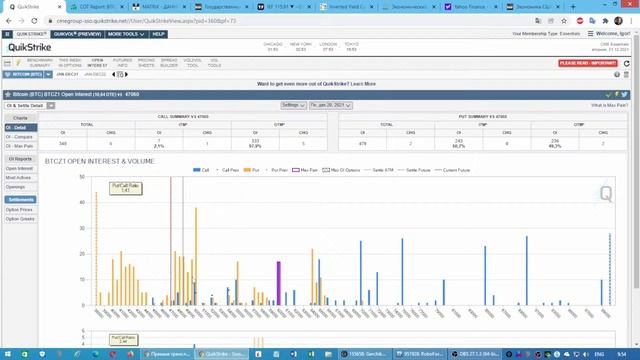This screenshot has height=360, width=640.
Task: Open This Week in Options menu item
Action: [x=70, y=63]
